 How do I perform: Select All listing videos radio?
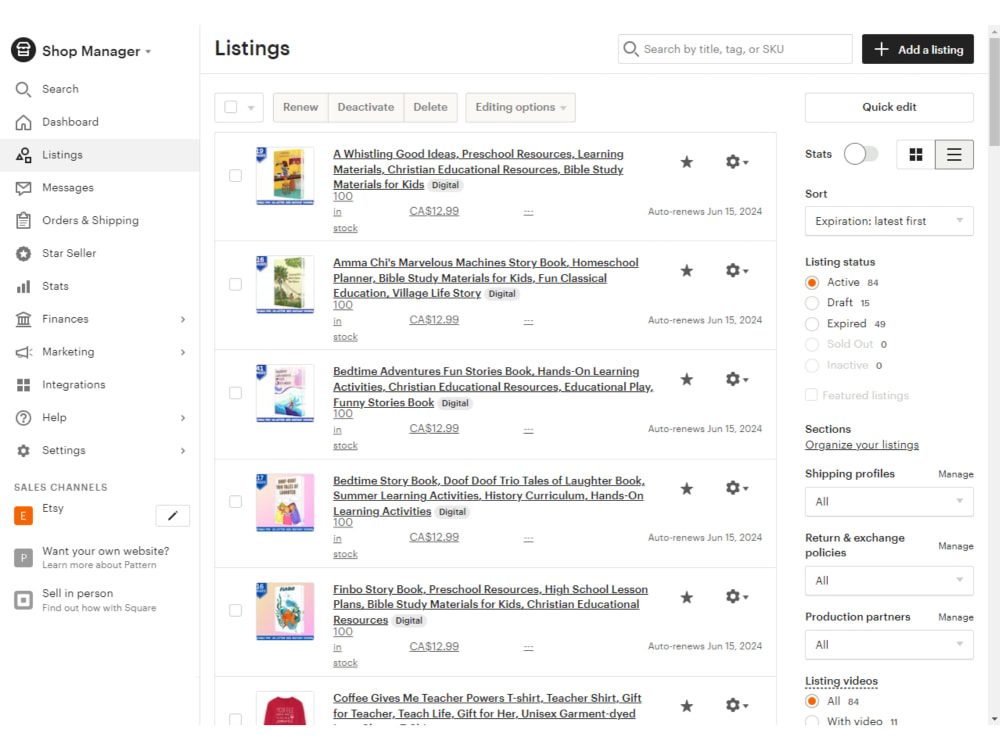pyautogui.click(x=812, y=702)
